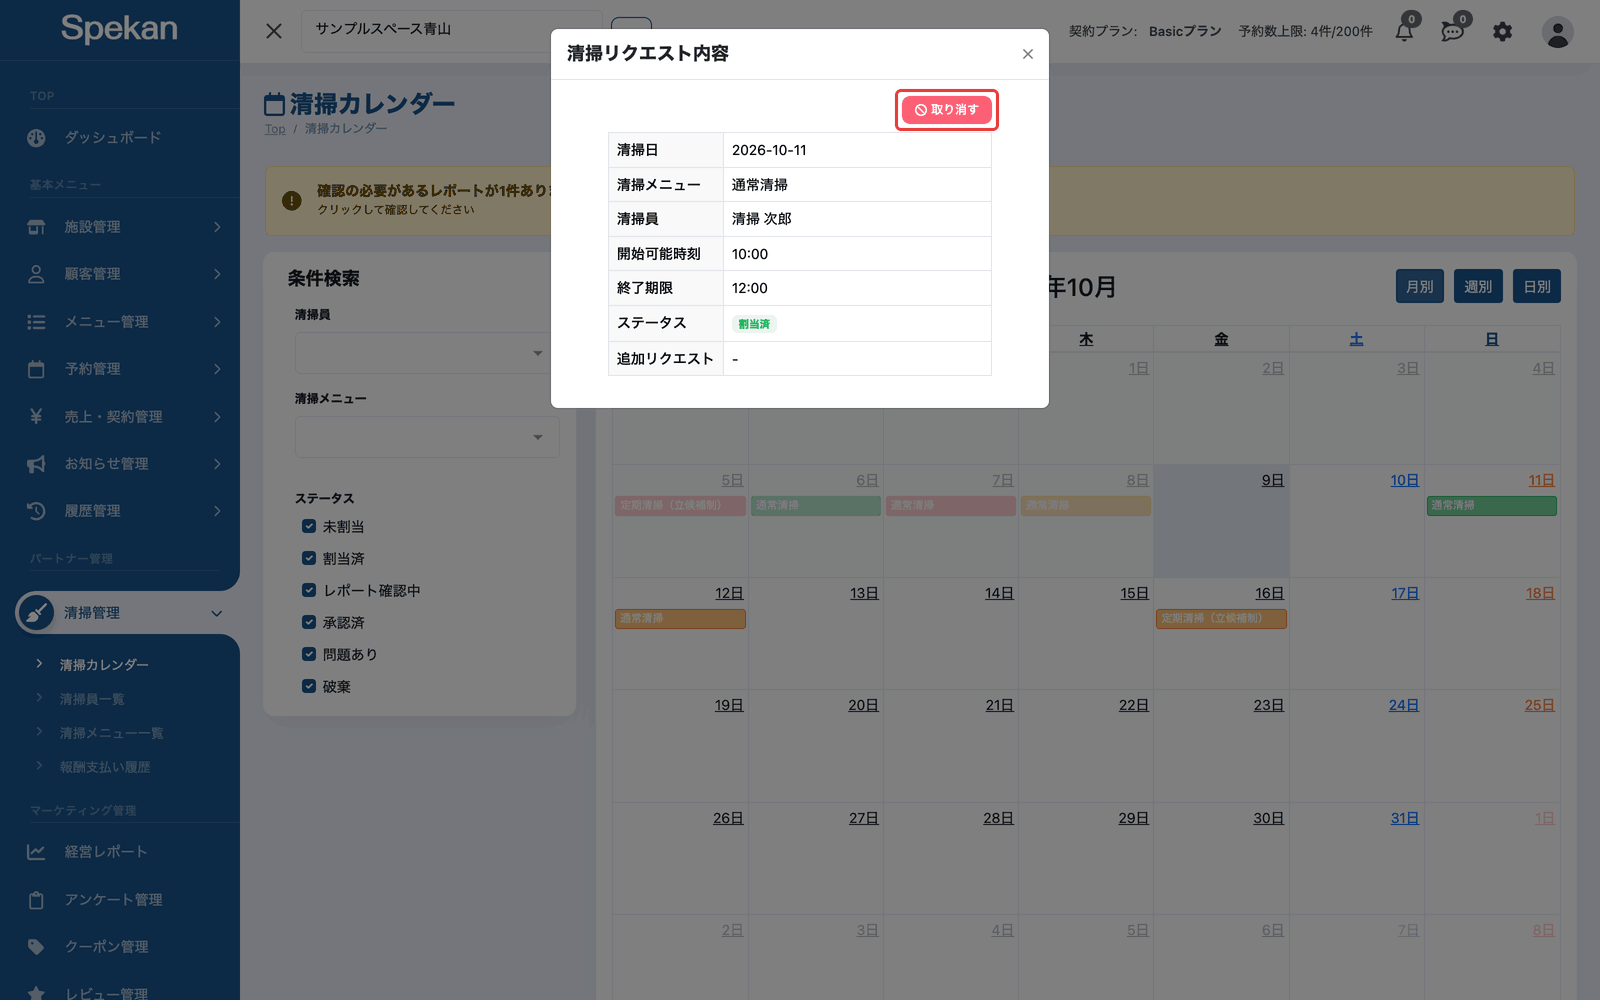Click the 顧客管理 person icon
Image resolution: width=1600 pixels, height=1000 pixels.
click(x=37, y=274)
